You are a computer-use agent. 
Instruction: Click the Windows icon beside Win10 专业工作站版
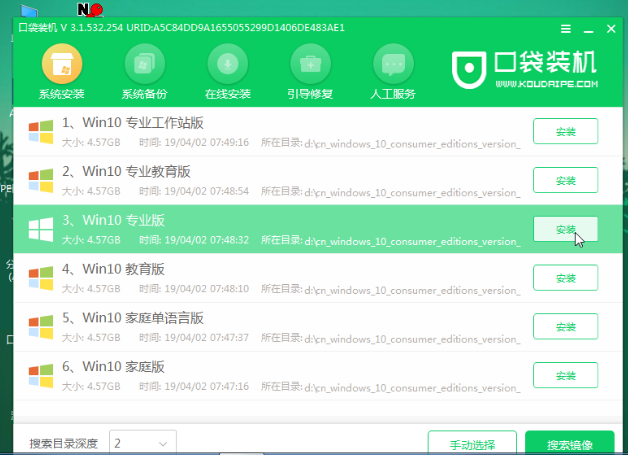pos(41,132)
